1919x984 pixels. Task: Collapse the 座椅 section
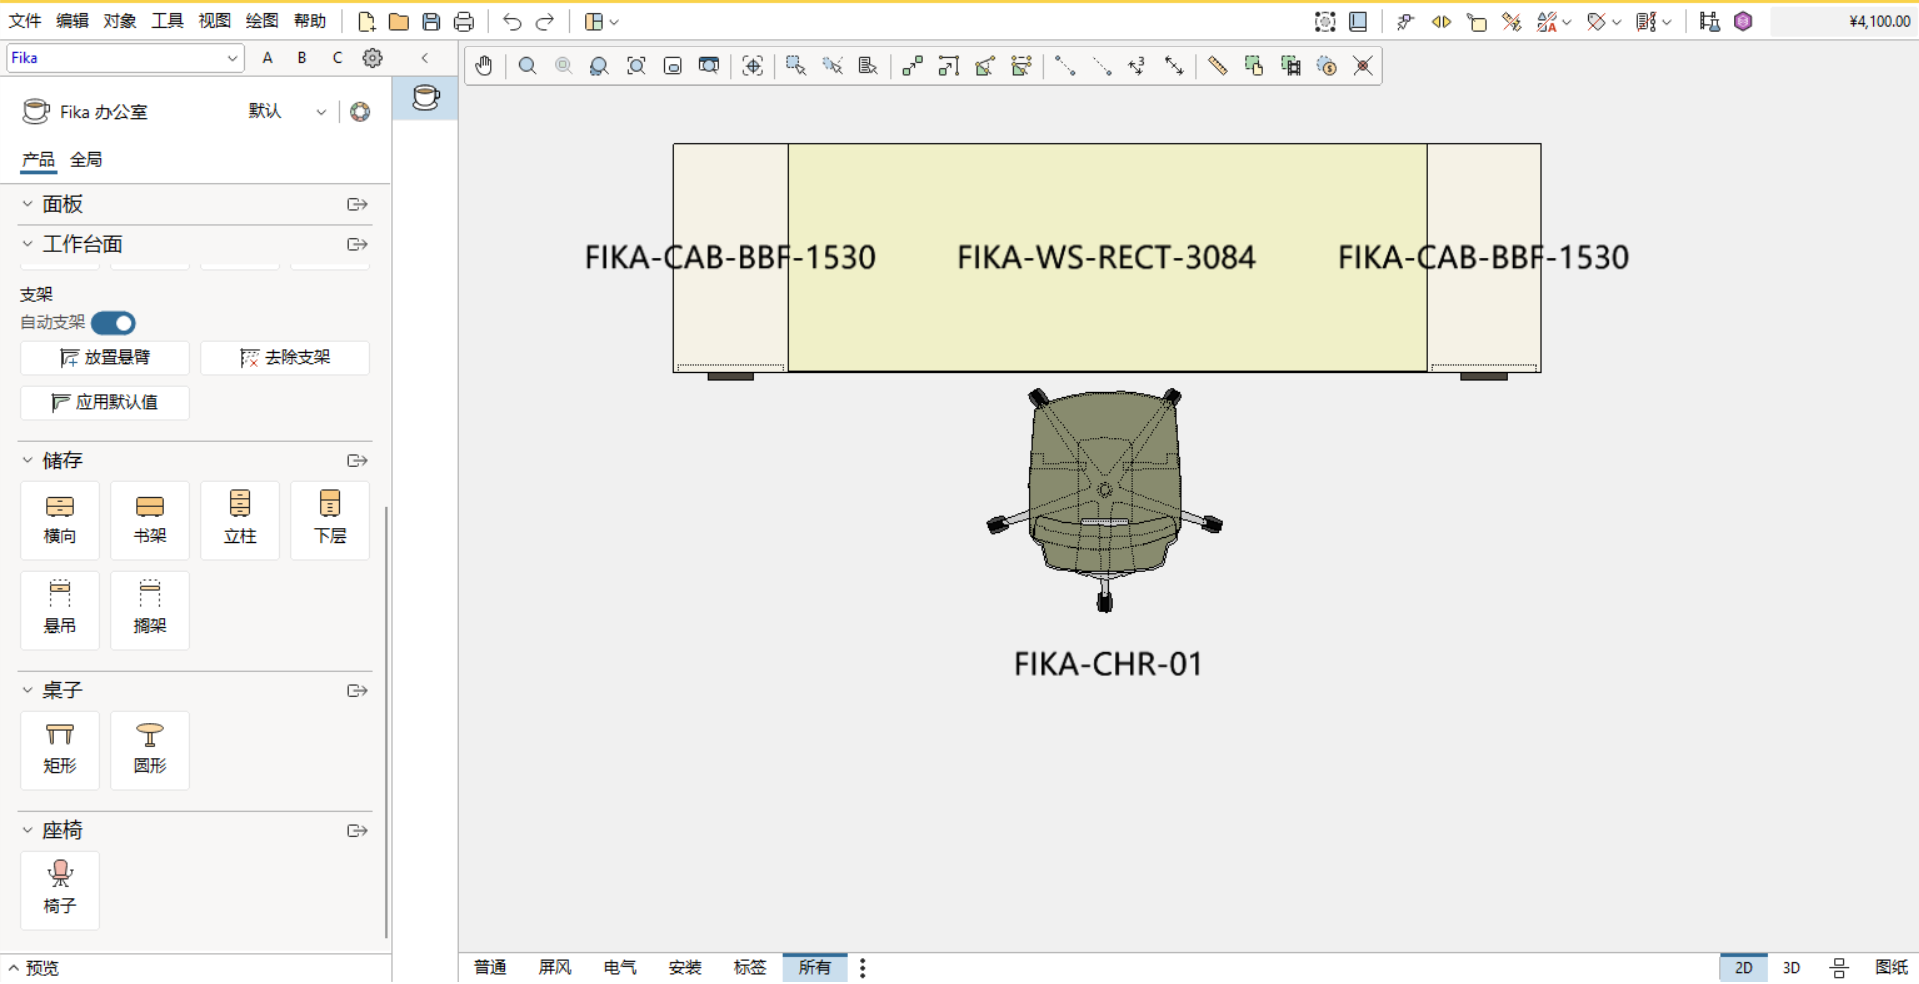point(28,830)
